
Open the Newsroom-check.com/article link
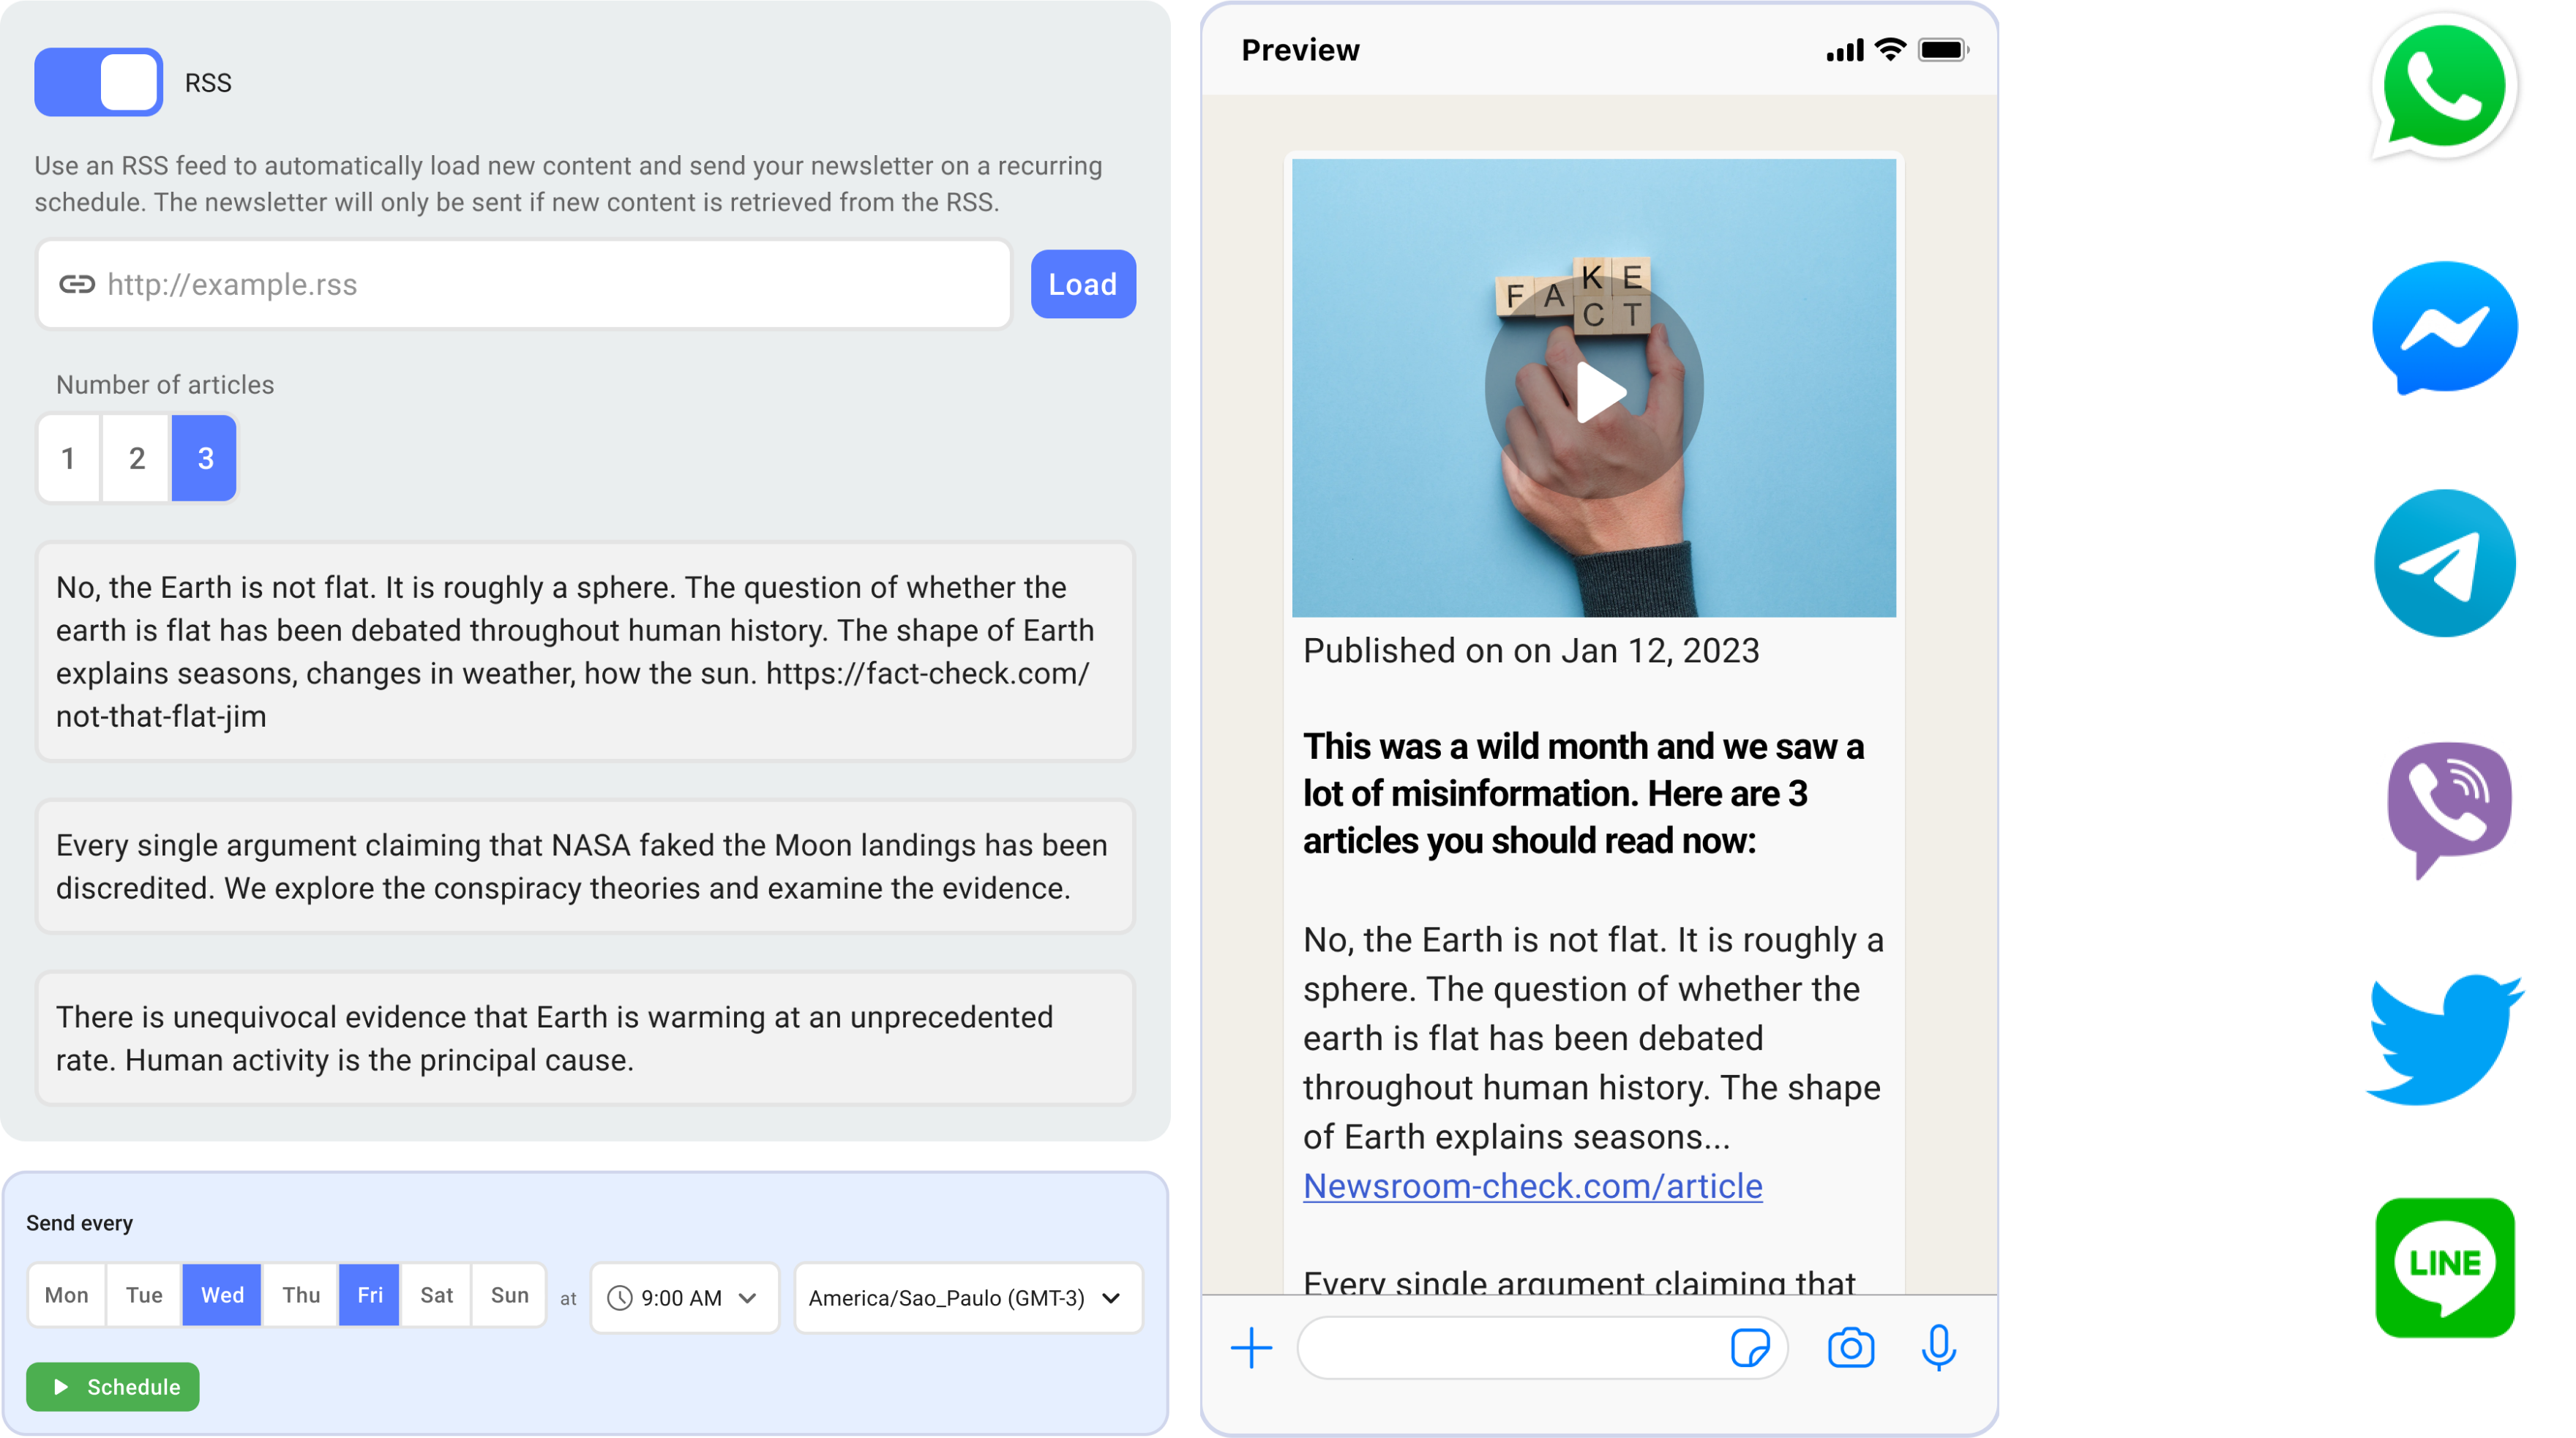click(1532, 1186)
